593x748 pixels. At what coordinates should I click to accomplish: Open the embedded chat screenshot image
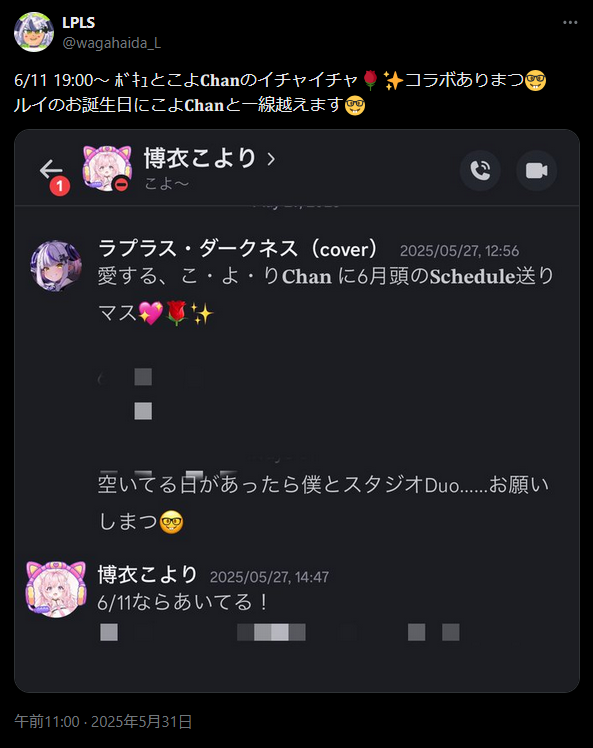pyautogui.click(x=297, y=411)
